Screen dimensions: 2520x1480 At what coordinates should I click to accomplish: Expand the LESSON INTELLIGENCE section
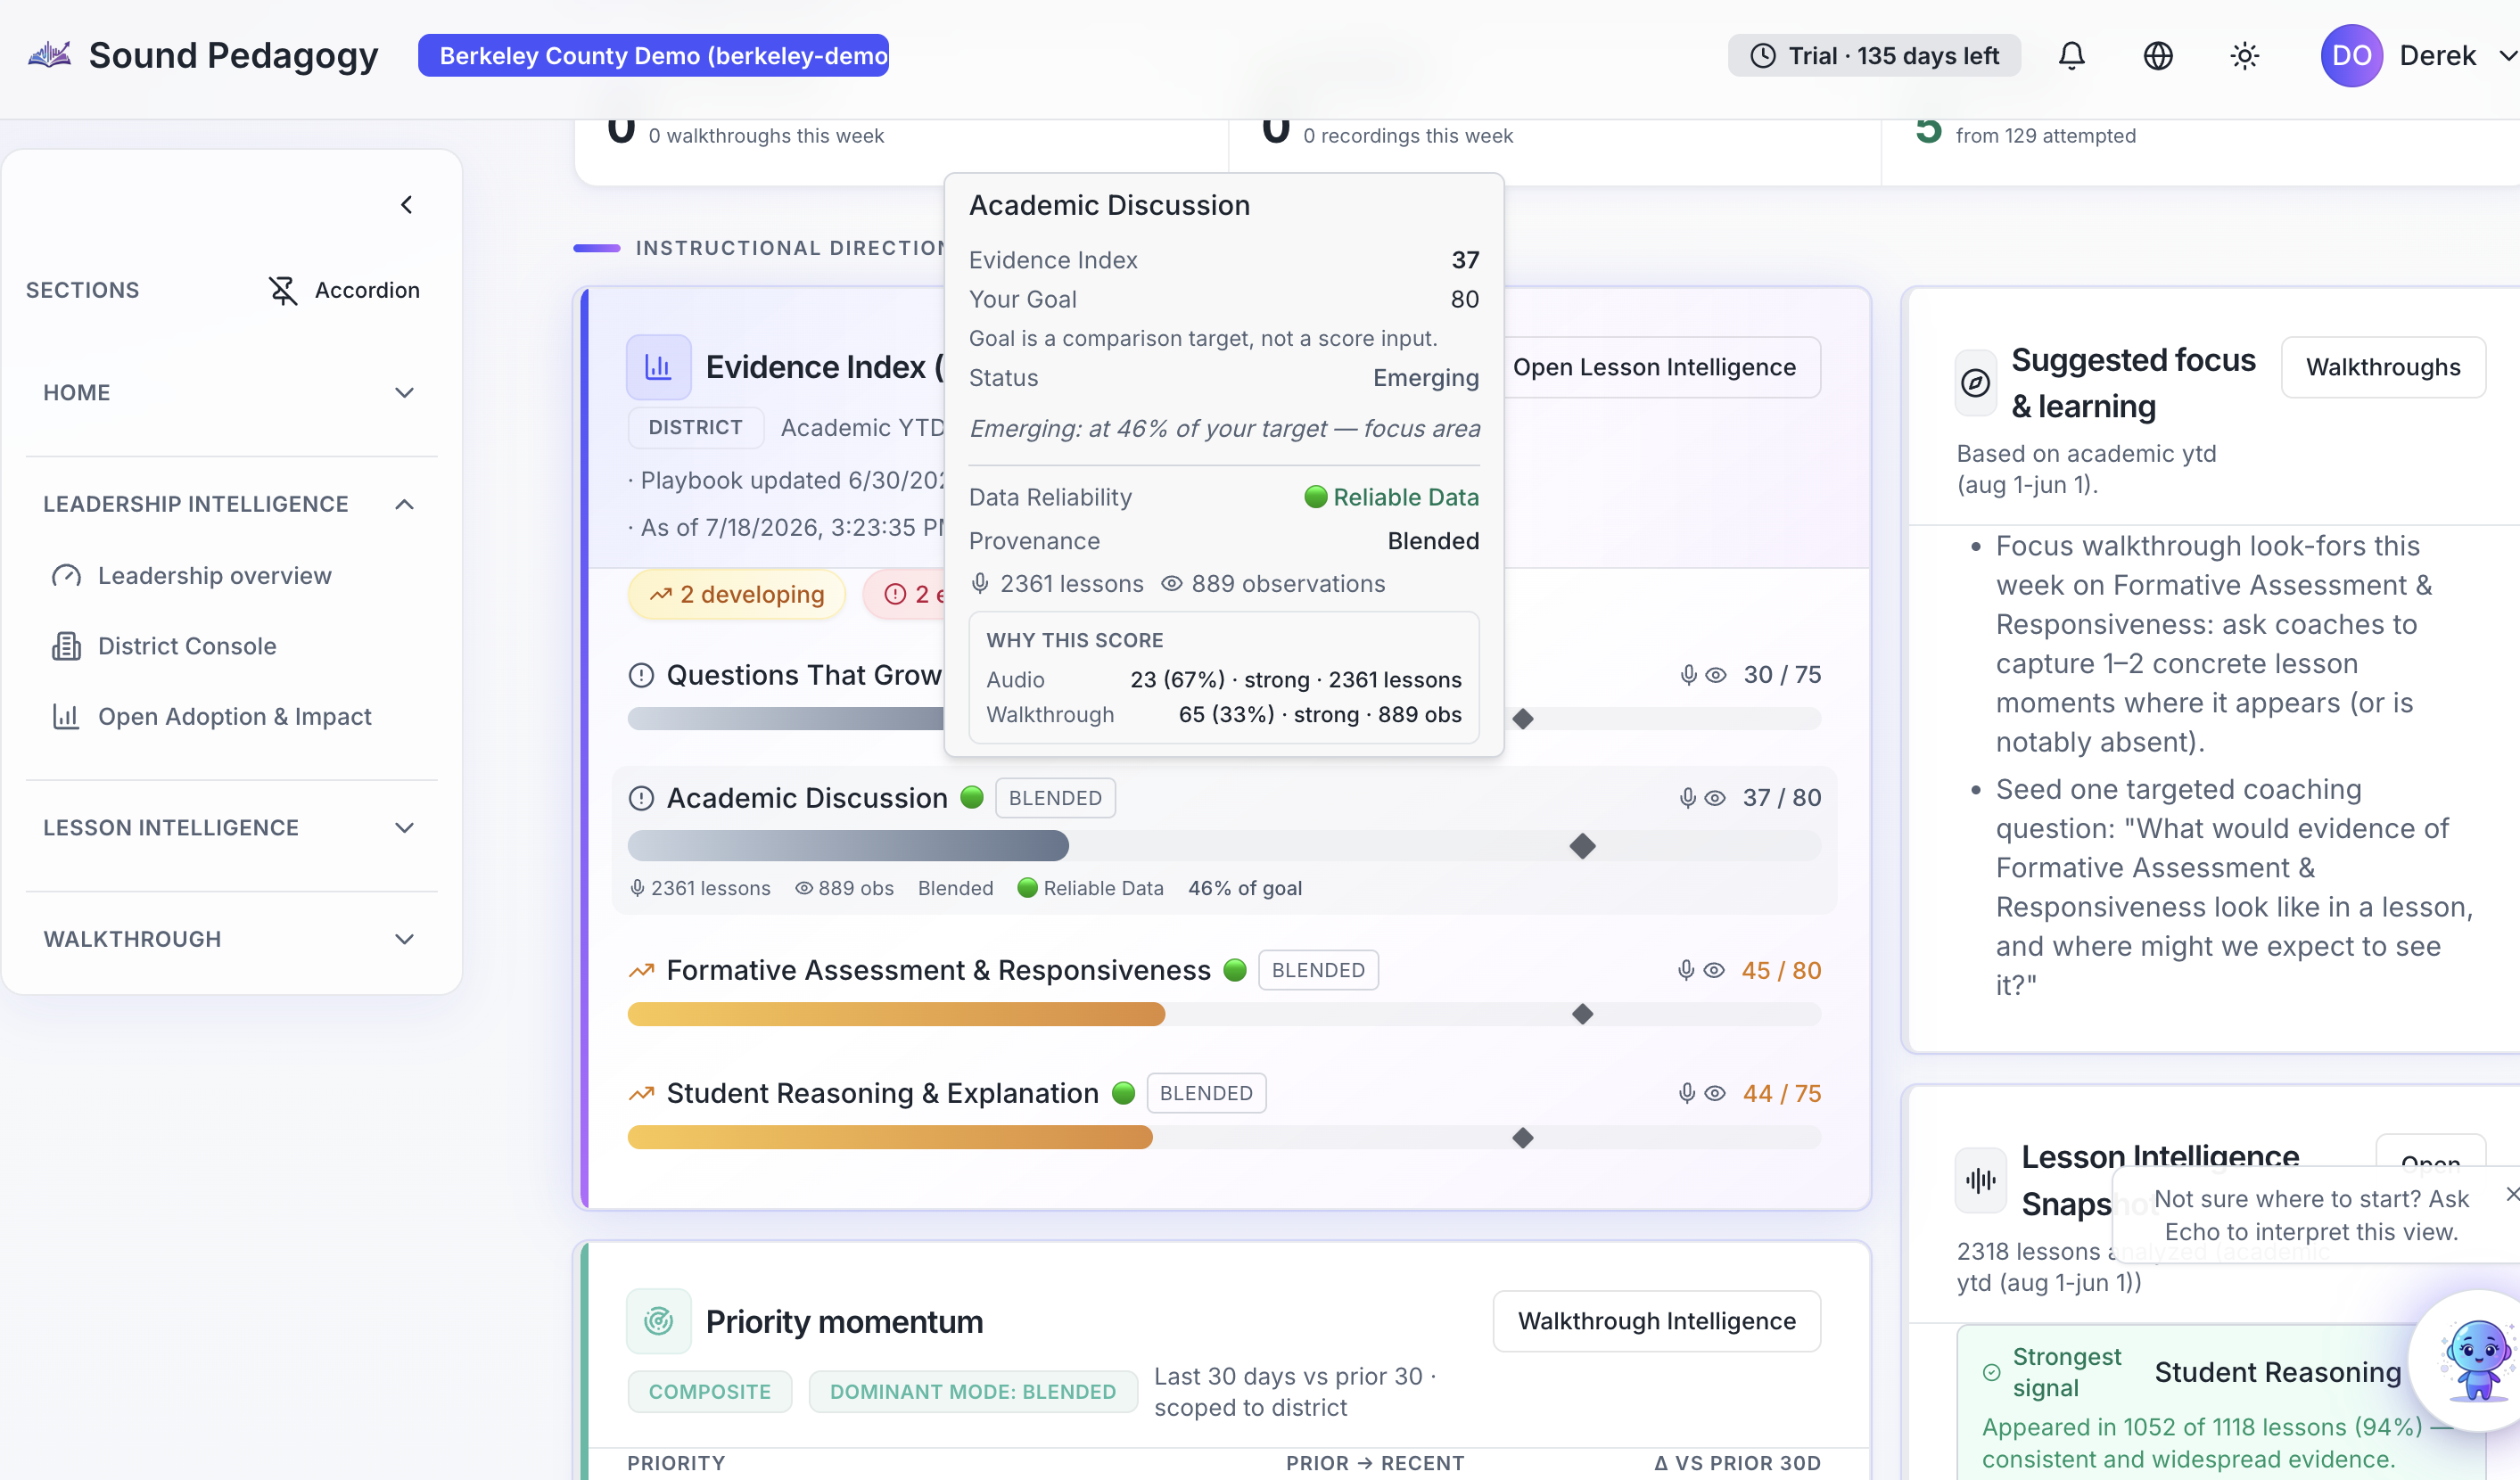pos(230,828)
